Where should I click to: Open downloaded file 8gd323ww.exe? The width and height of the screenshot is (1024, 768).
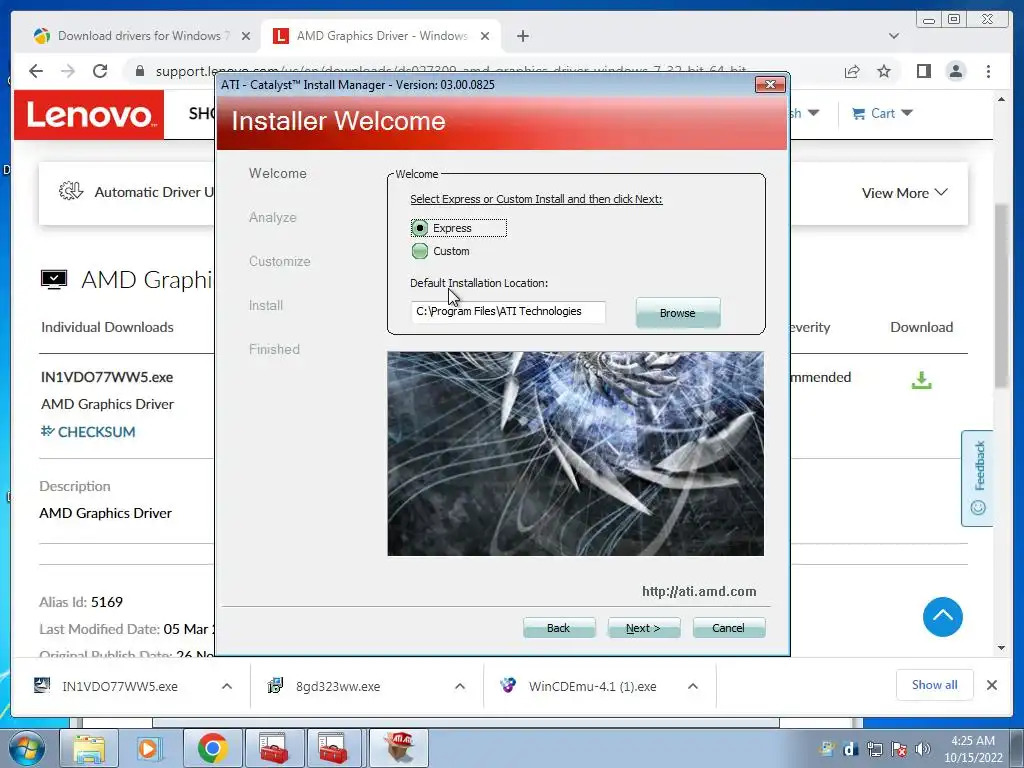(338, 686)
